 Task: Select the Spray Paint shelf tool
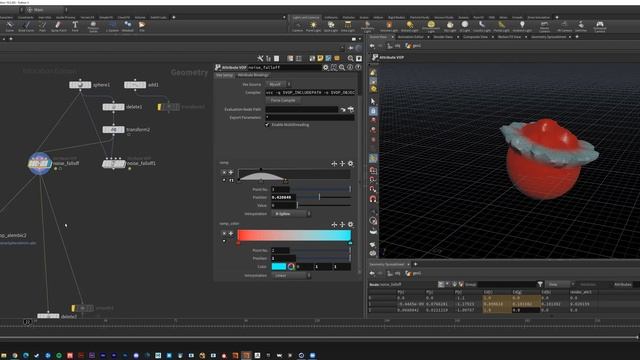(x=58, y=27)
